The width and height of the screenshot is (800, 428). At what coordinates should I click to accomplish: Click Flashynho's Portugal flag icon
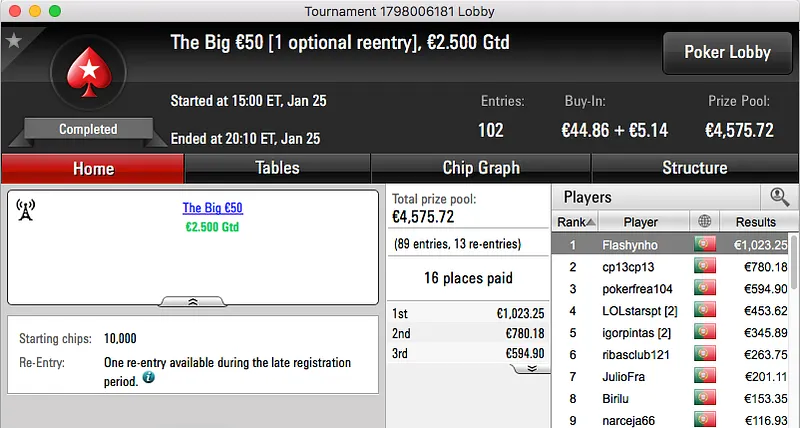click(x=704, y=244)
